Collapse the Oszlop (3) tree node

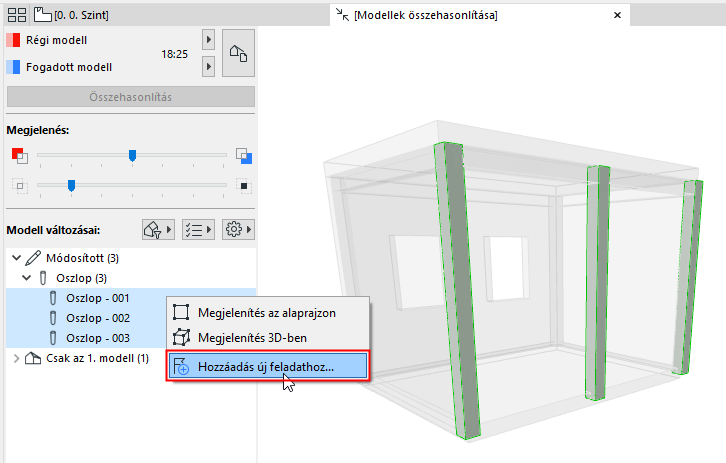27,278
